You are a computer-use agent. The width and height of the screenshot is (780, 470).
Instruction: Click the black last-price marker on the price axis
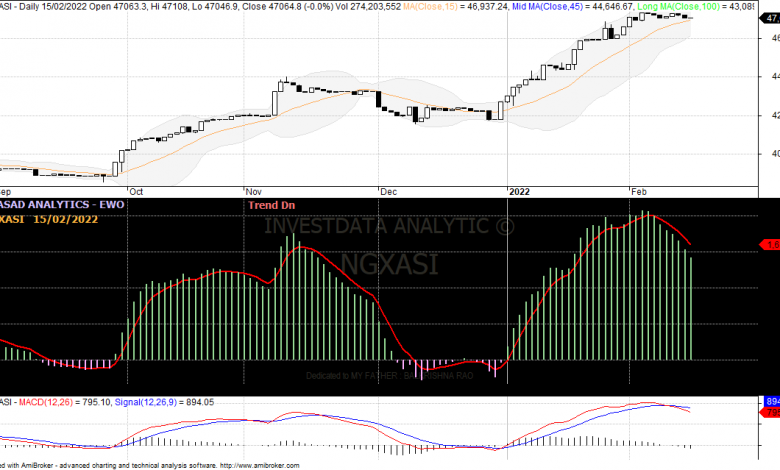pyautogui.click(x=770, y=18)
